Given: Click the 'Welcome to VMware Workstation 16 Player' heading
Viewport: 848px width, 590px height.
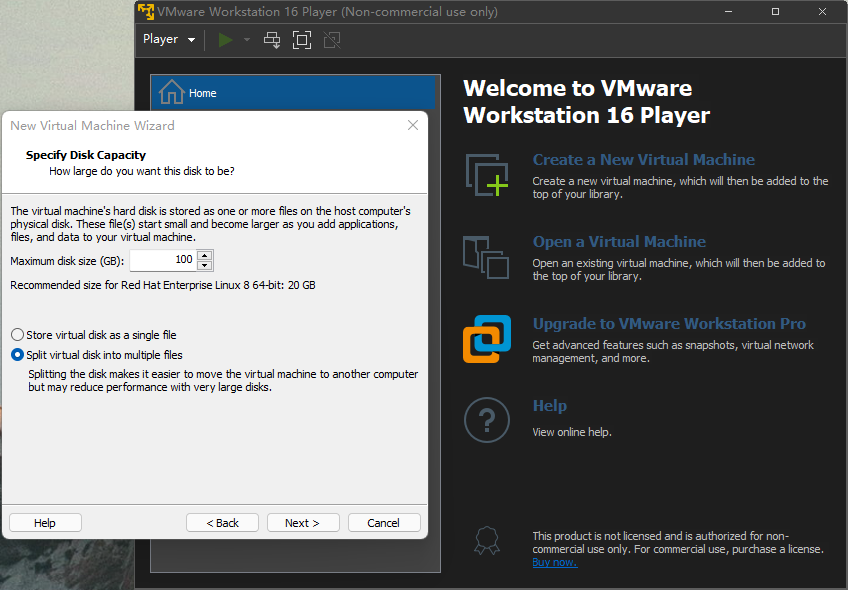Looking at the screenshot, I should pos(586,102).
